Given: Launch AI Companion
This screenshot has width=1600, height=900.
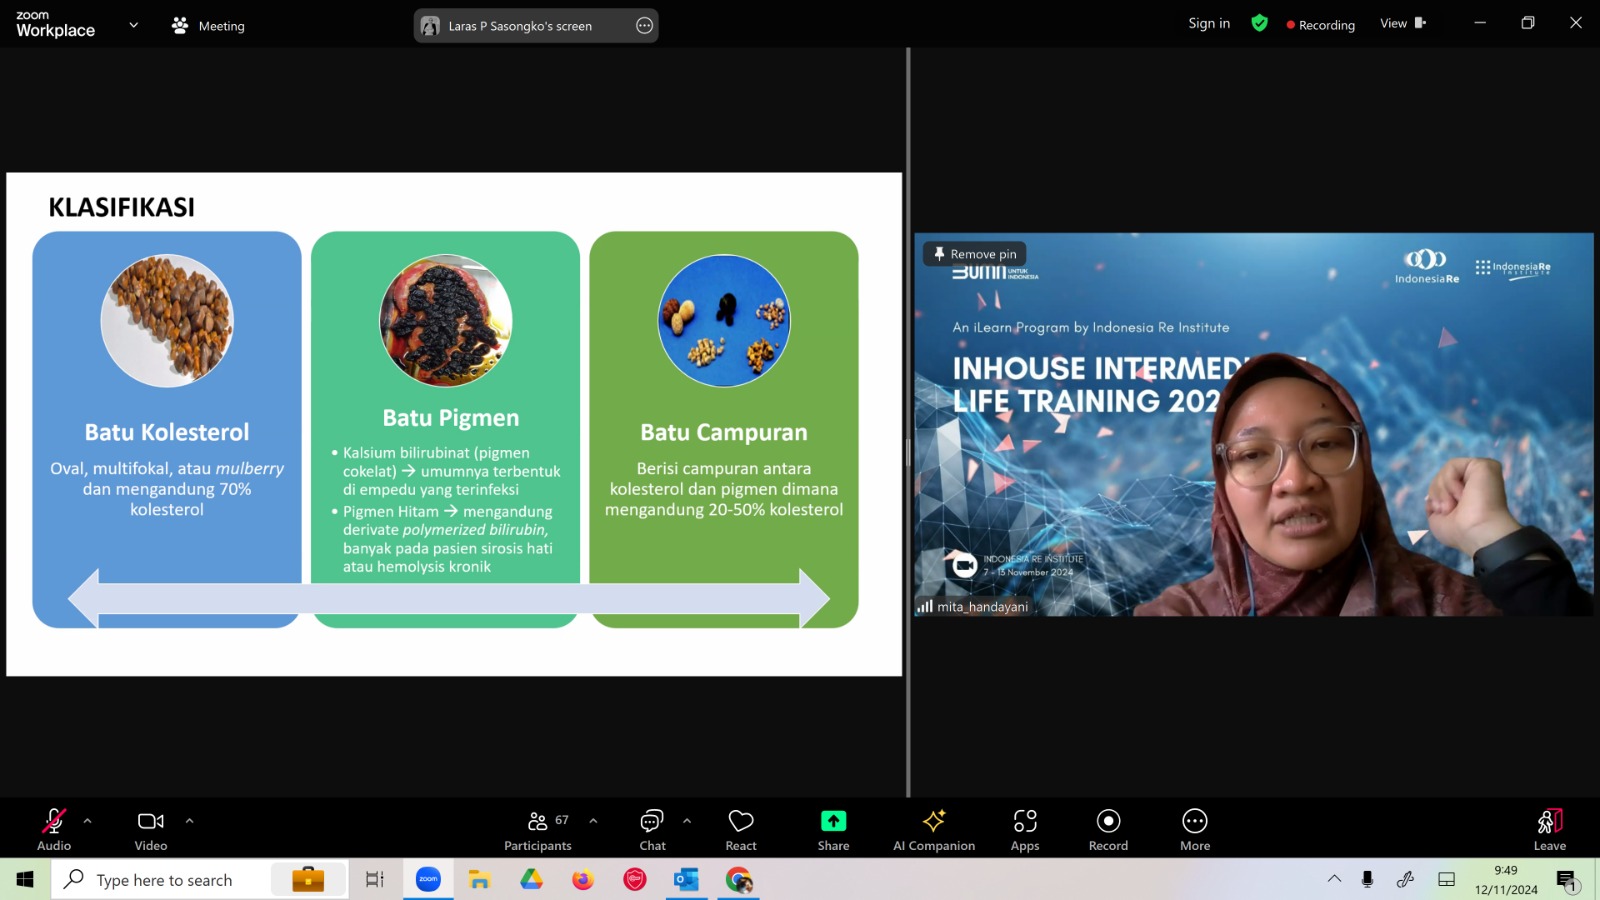Looking at the screenshot, I should (x=934, y=830).
